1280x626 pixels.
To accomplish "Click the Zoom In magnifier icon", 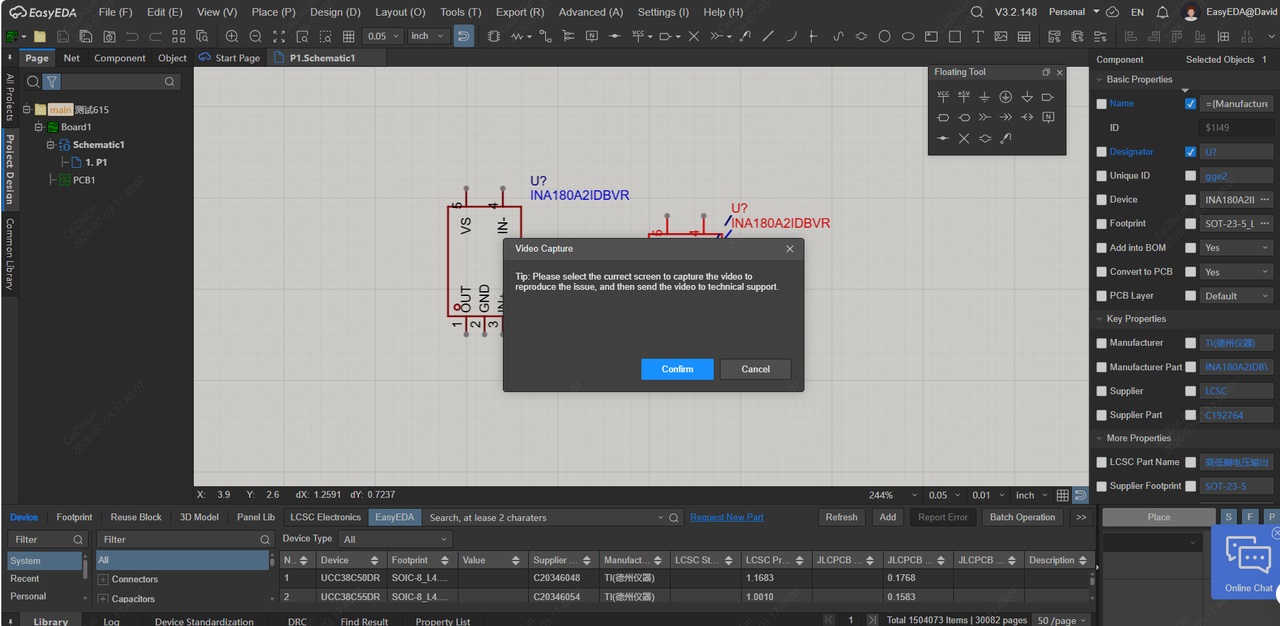I will pos(232,36).
